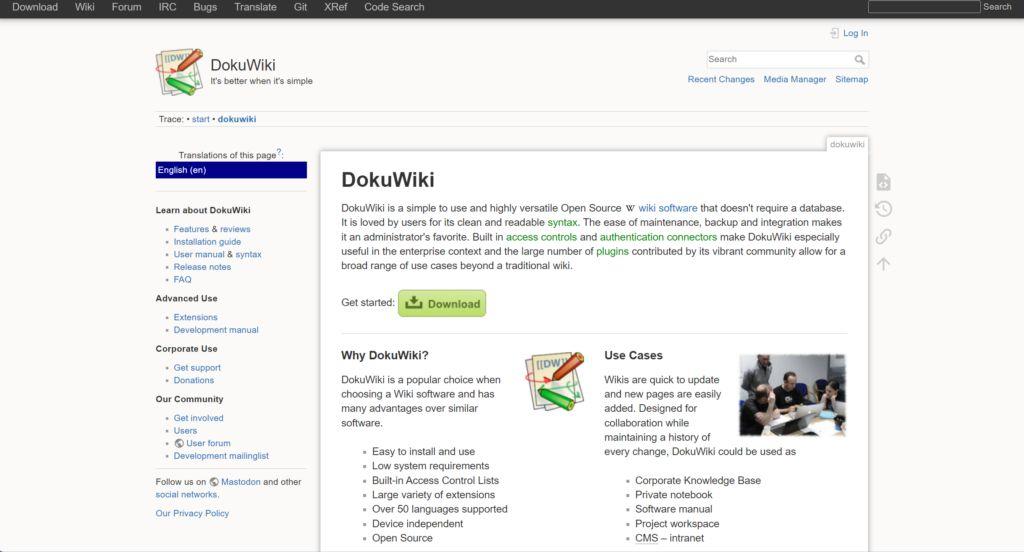The height and width of the screenshot is (552, 1024).
Task: Click the green Download button
Action: click(442, 303)
